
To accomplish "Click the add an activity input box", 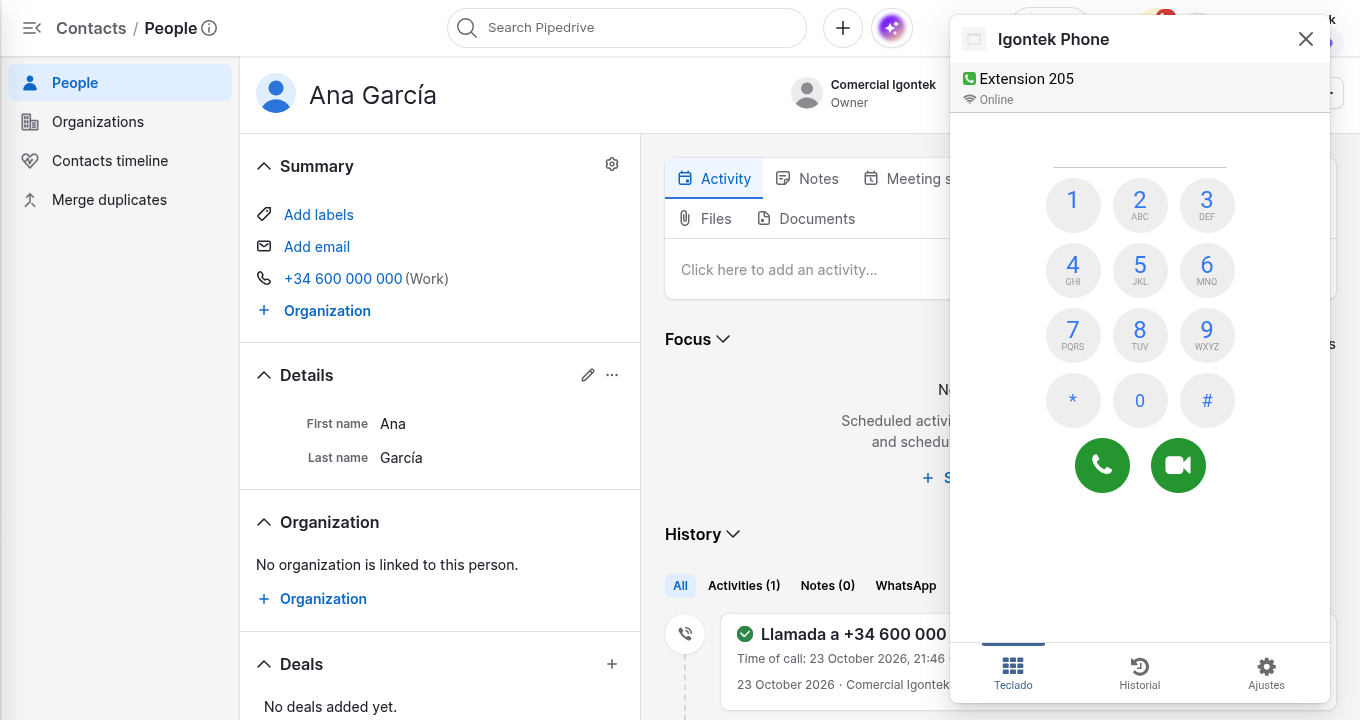I will click(x=806, y=269).
